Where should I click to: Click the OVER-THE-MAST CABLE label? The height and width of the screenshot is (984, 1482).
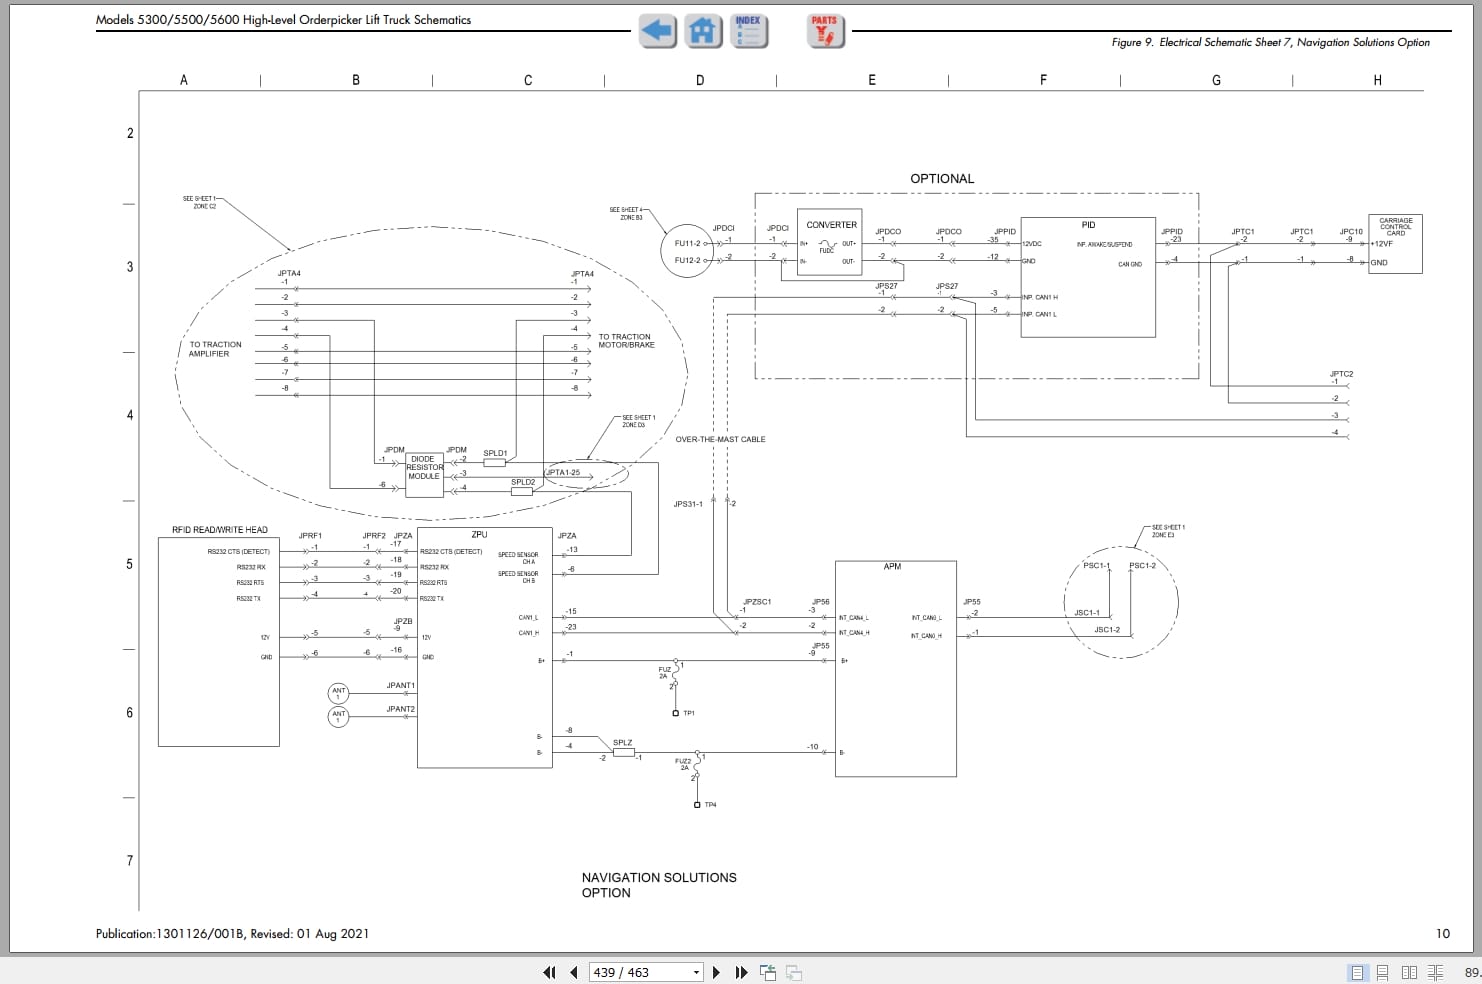tap(720, 439)
